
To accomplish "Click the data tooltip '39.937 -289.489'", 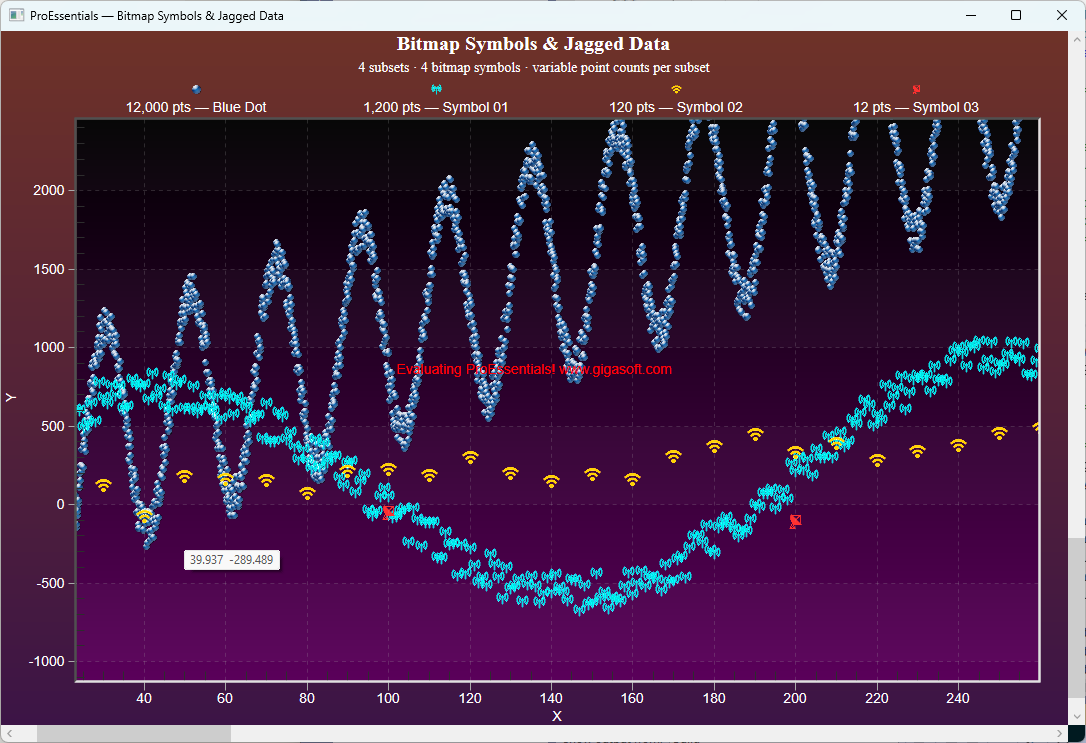I will click(232, 560).
